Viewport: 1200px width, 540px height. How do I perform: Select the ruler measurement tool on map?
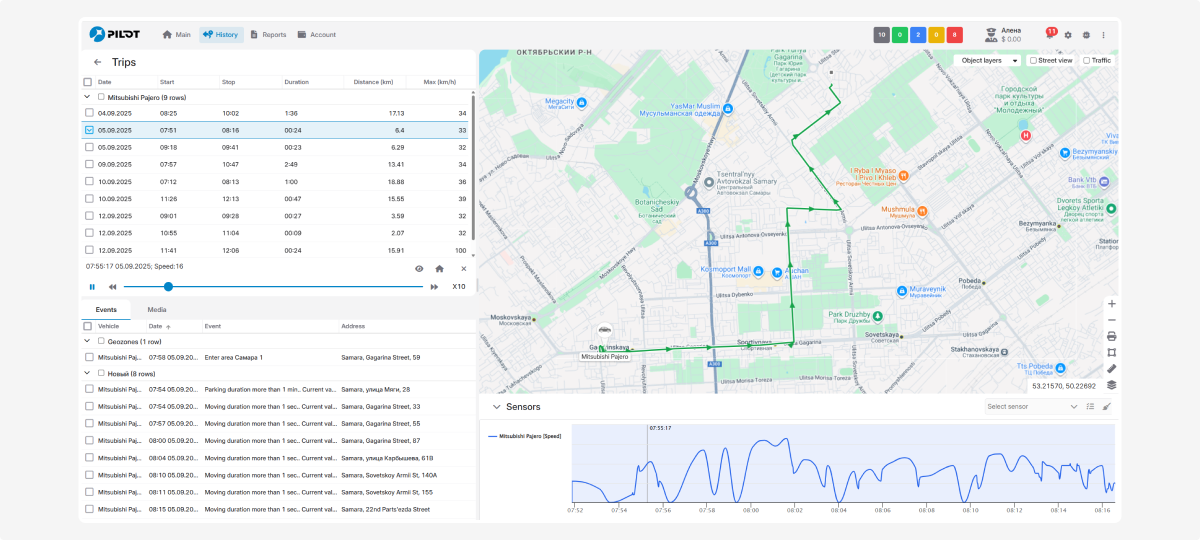[1111, 368]
